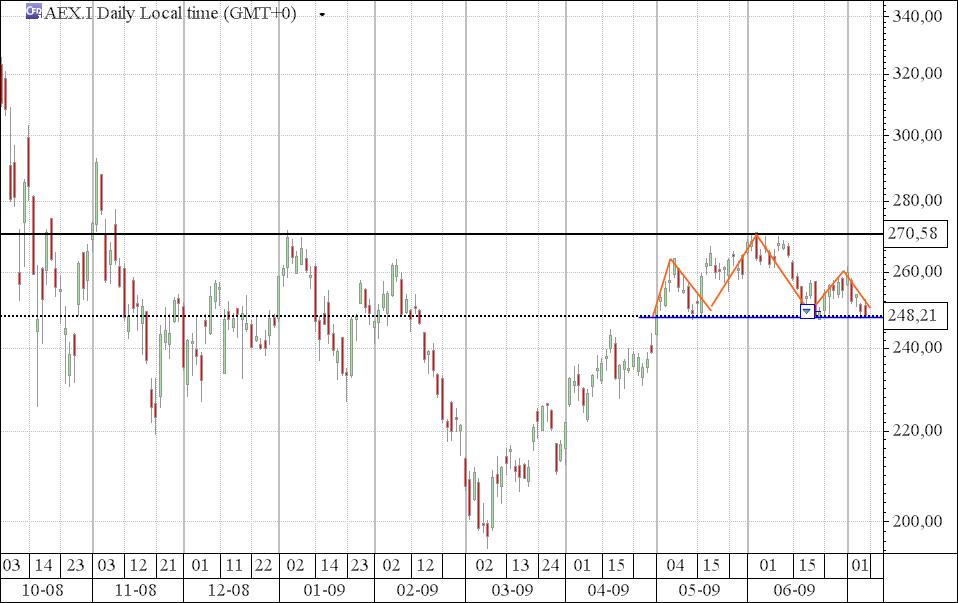
Task: Click the date label 13 on time axis
Action: point(521,565)
